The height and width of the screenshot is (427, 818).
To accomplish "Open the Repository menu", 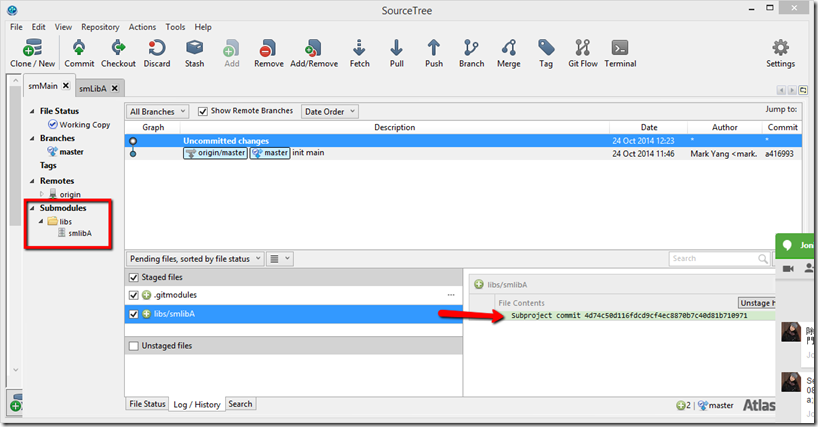I will tap(100, 27).
